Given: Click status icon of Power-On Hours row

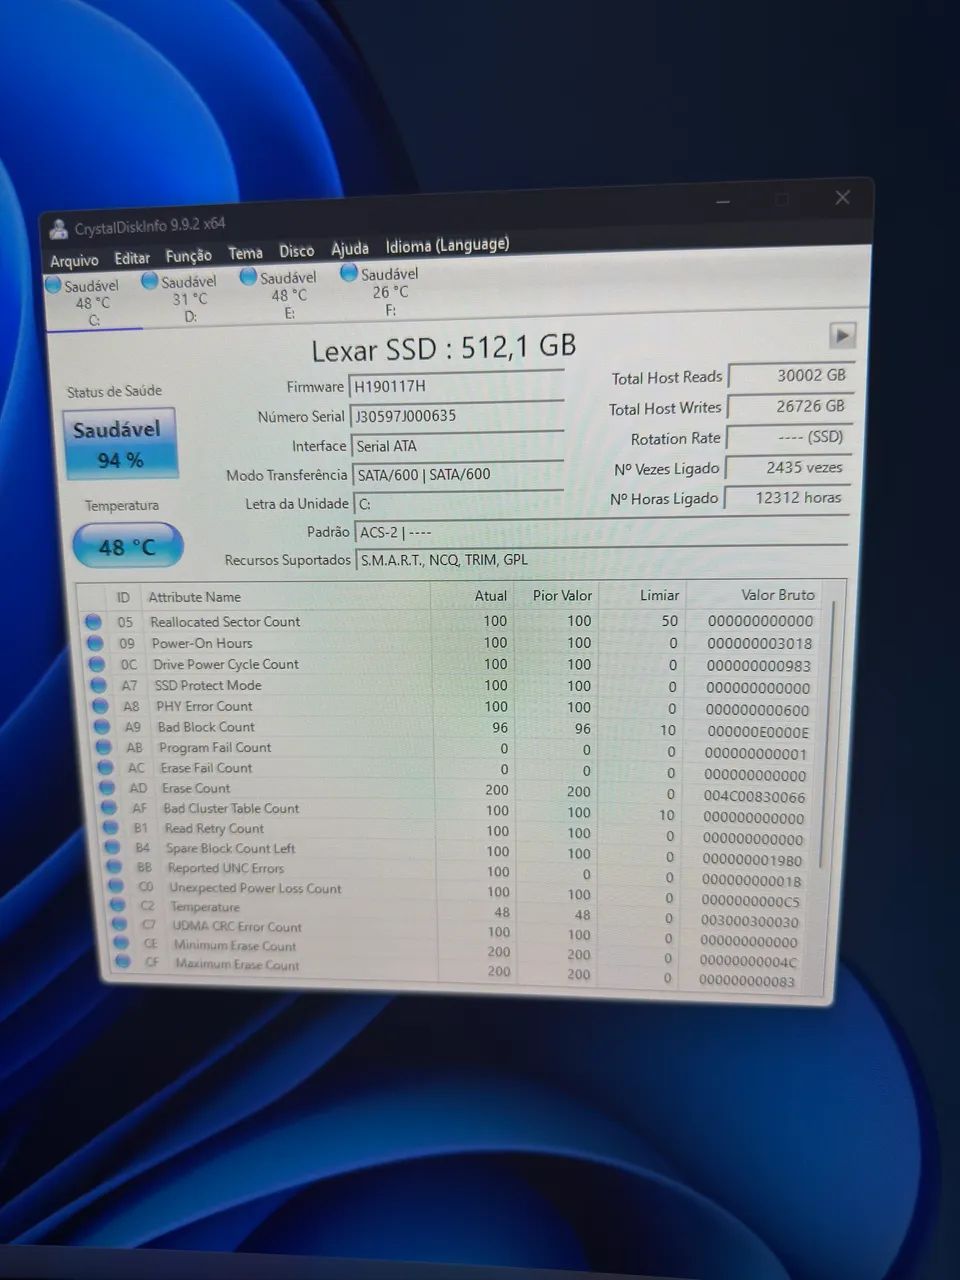Looking at the screenshot, I should [95, 643].
